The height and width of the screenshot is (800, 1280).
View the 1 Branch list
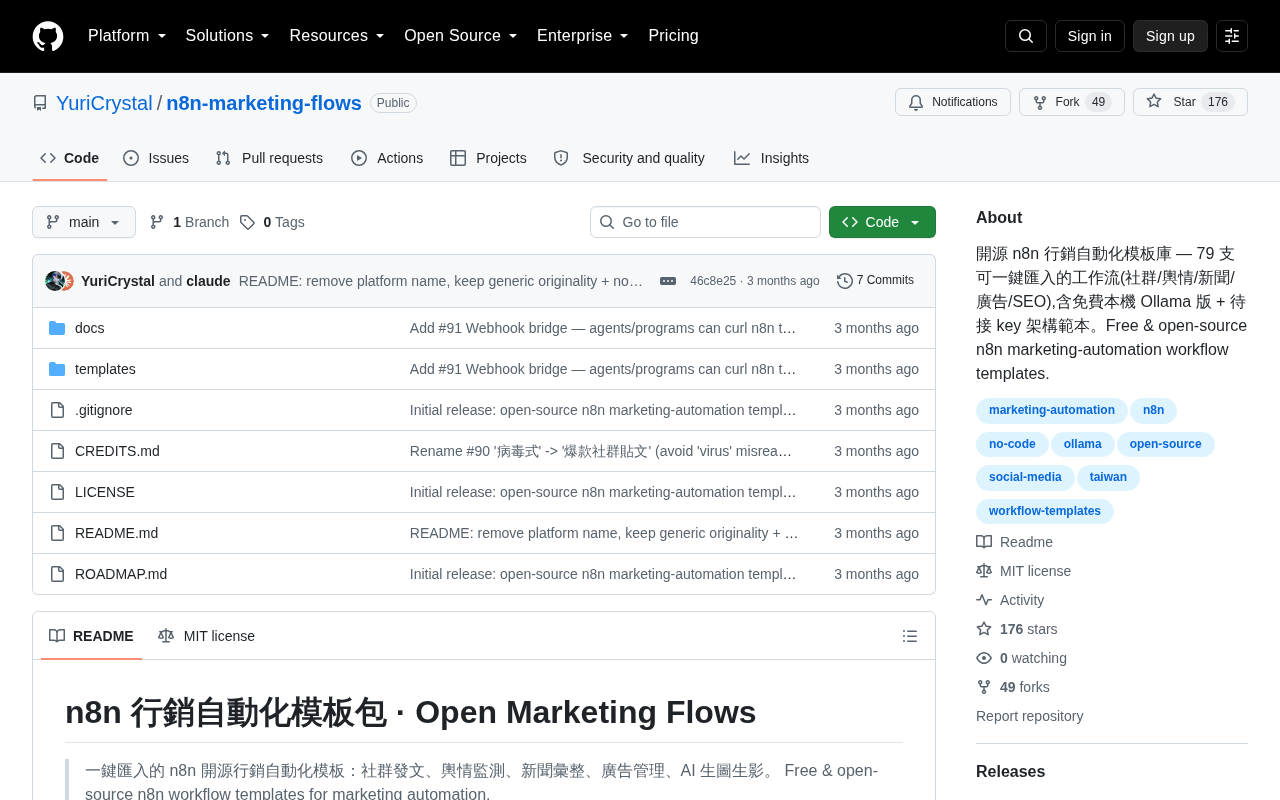point(190,222)
